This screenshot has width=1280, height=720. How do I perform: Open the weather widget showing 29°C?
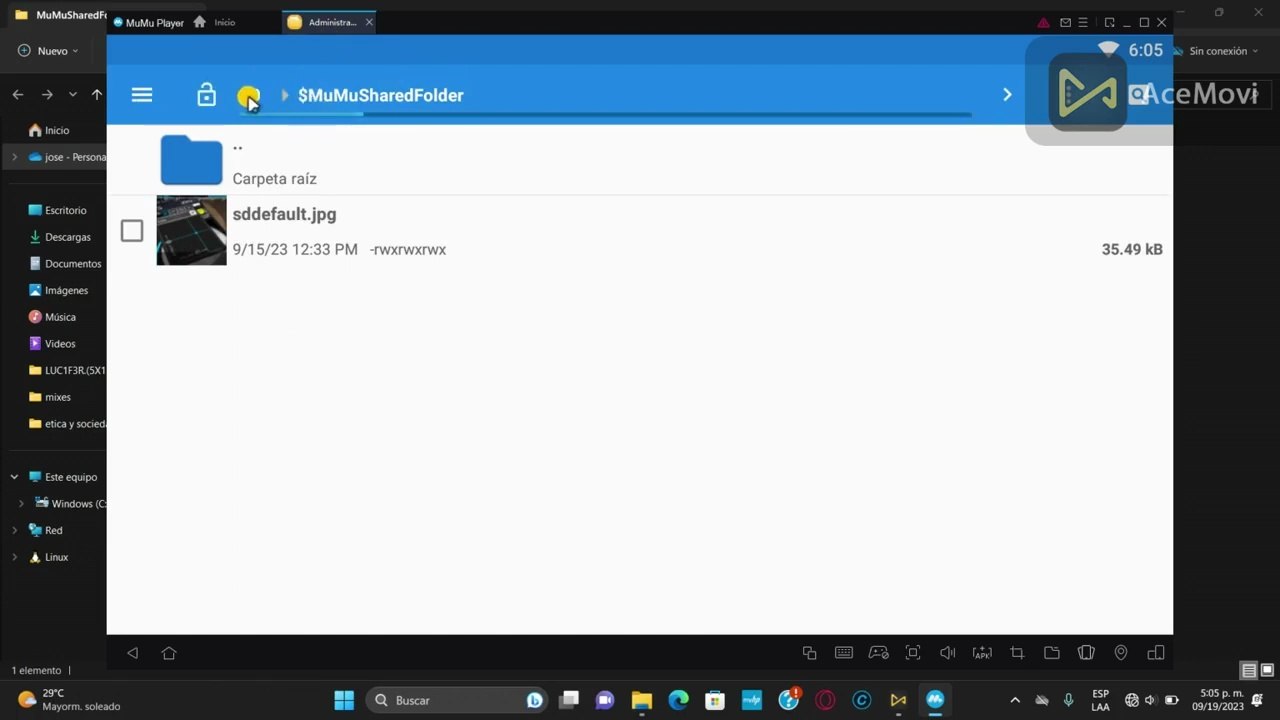pos(68,700)
